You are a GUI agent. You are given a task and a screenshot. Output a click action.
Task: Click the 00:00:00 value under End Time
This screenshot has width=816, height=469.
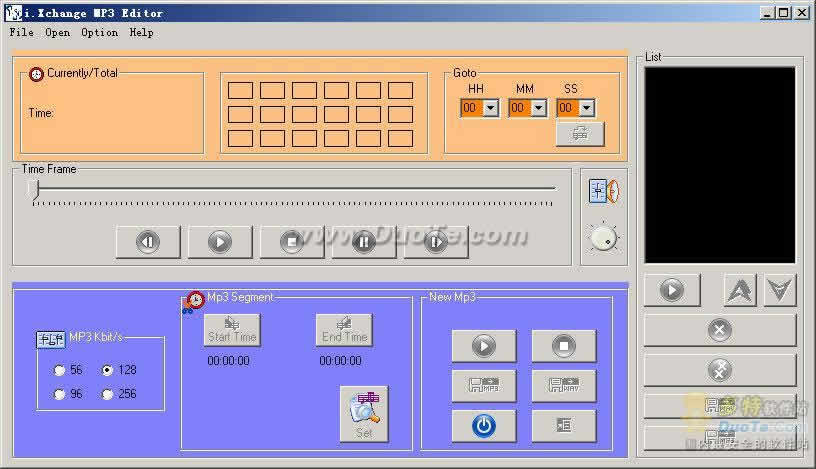(x=340, y=361)
